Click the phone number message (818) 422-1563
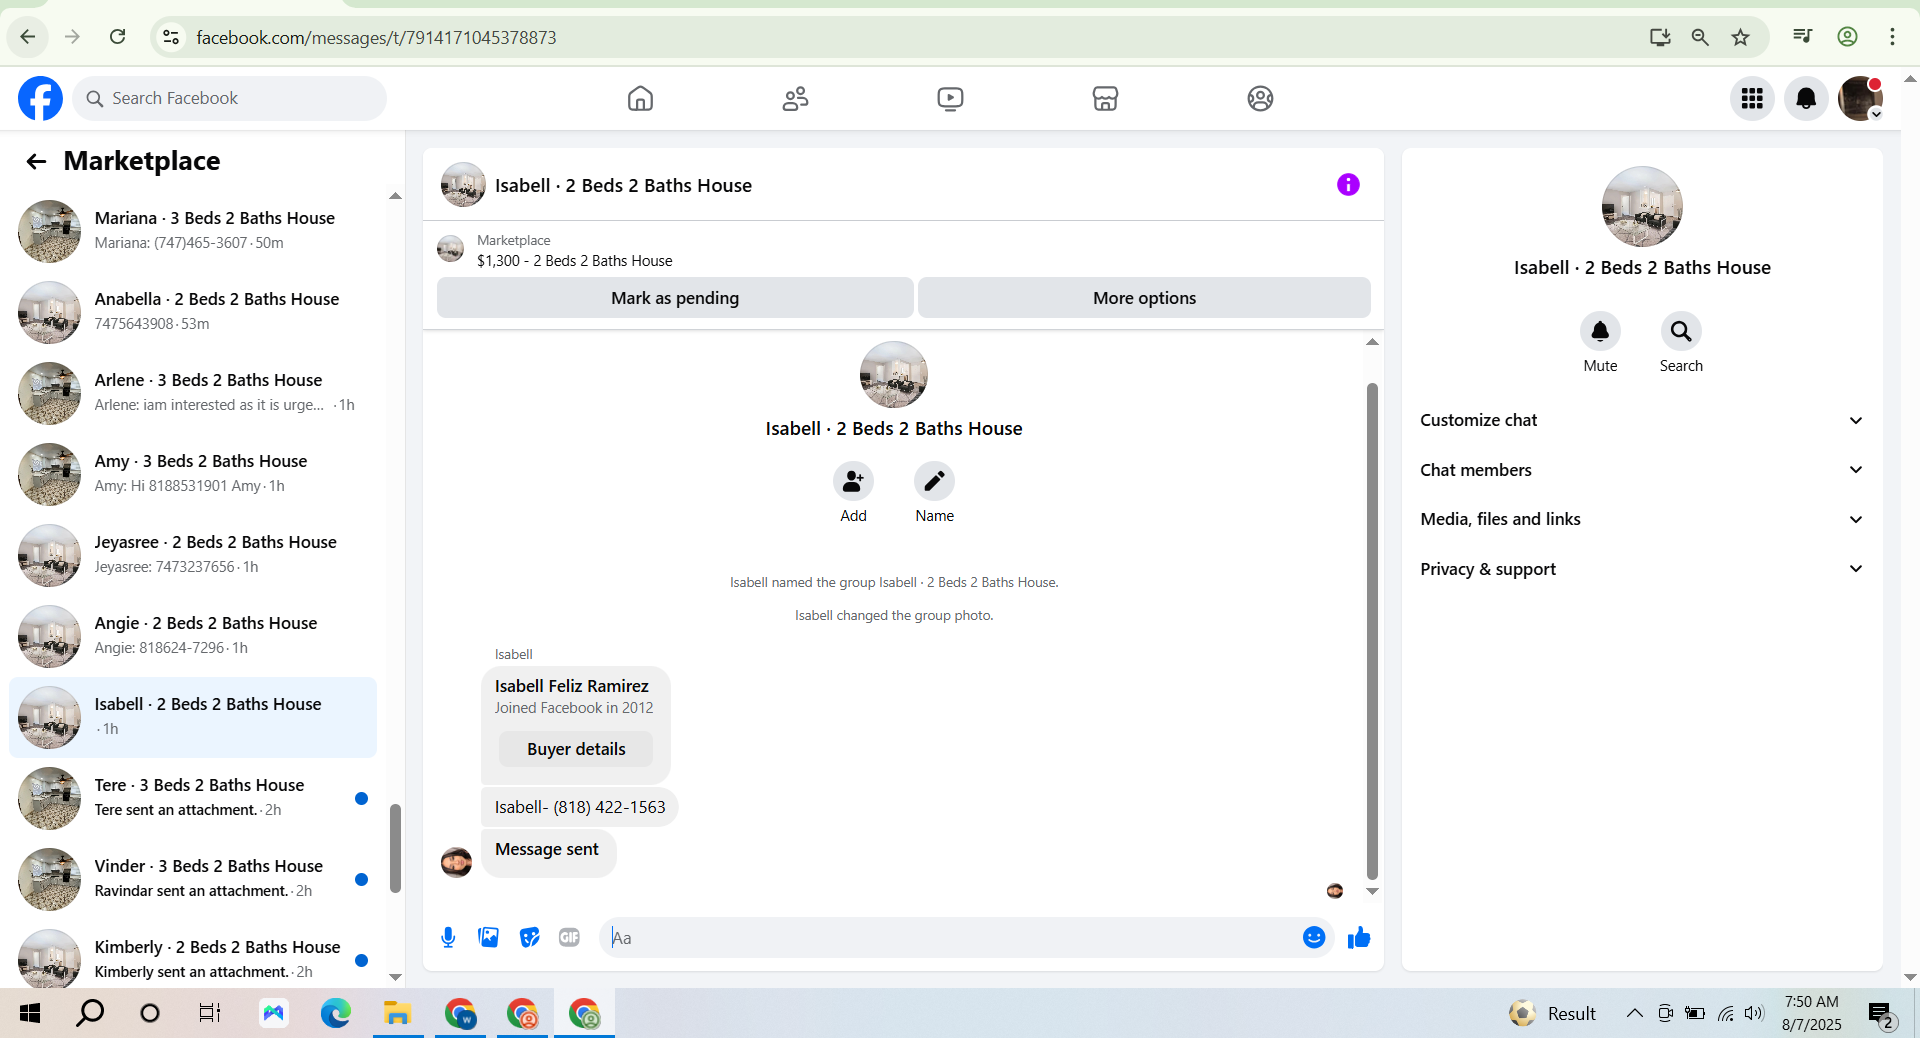 (580, 807)
